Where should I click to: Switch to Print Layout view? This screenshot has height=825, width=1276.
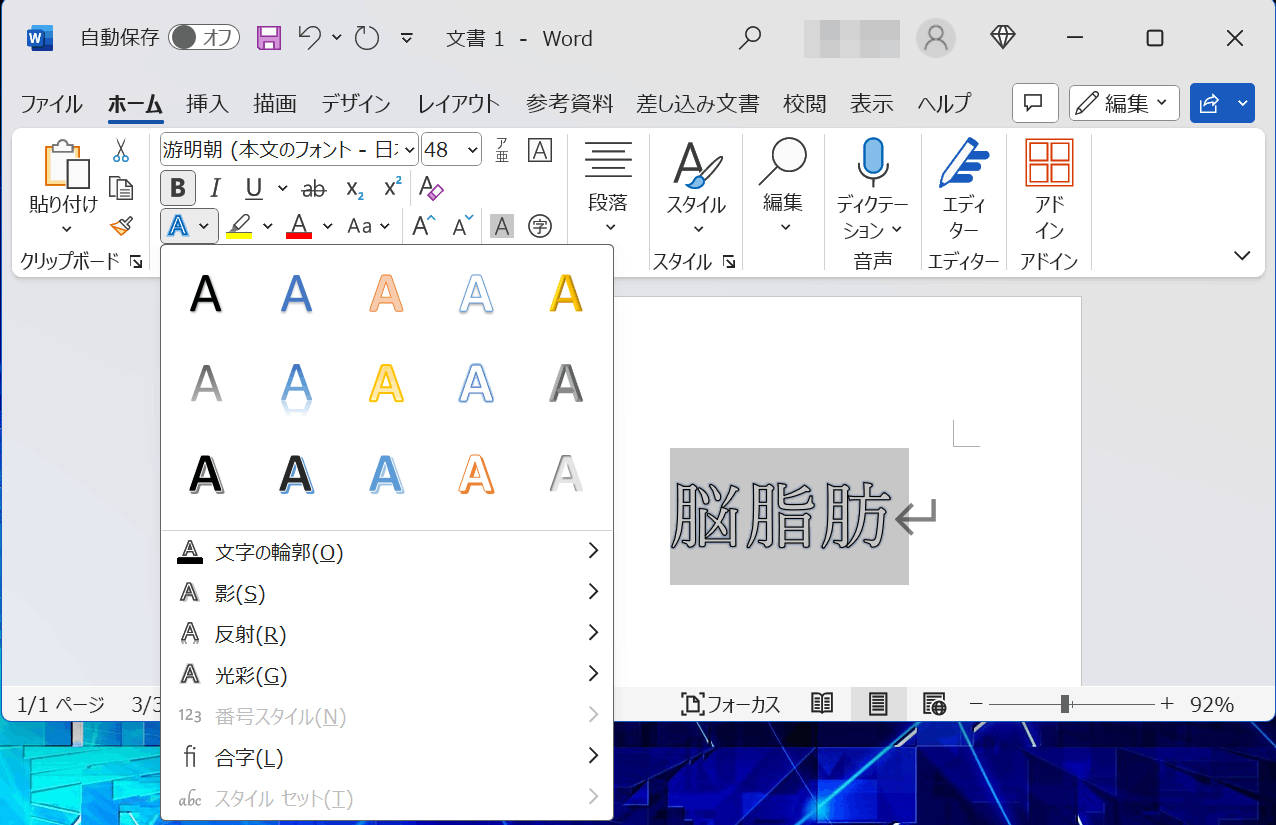tap(878, 704)
